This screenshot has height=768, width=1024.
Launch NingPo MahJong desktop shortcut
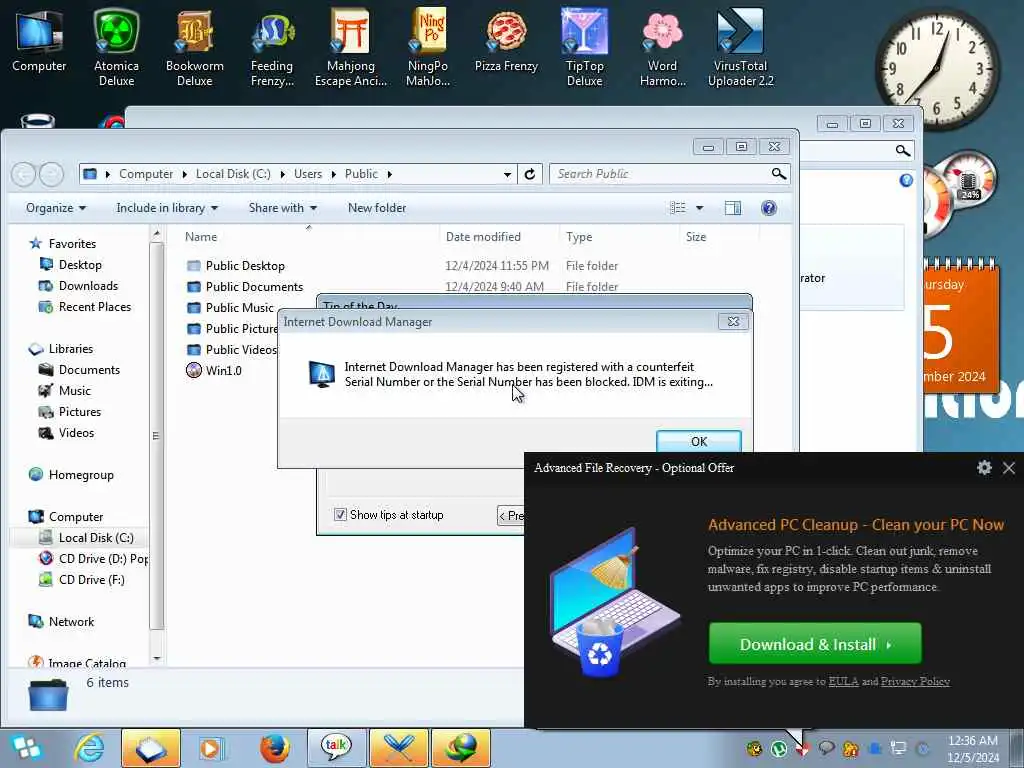(428, 48)
